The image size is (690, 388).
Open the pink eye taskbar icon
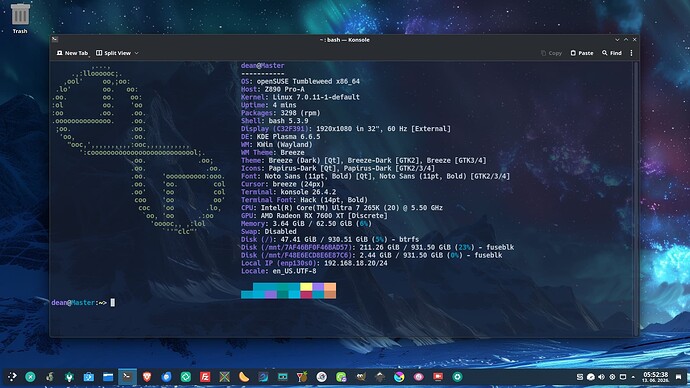click(418, 377)
